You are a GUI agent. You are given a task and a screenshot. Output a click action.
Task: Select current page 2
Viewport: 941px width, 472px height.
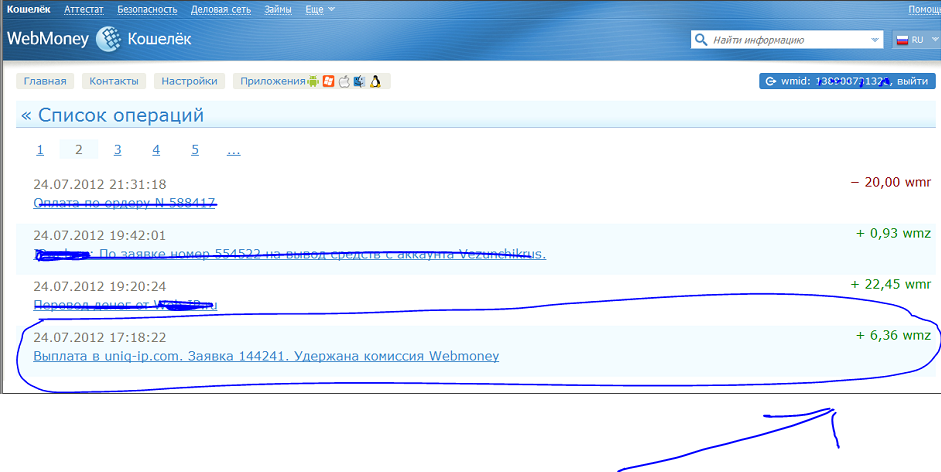point(79,150)
